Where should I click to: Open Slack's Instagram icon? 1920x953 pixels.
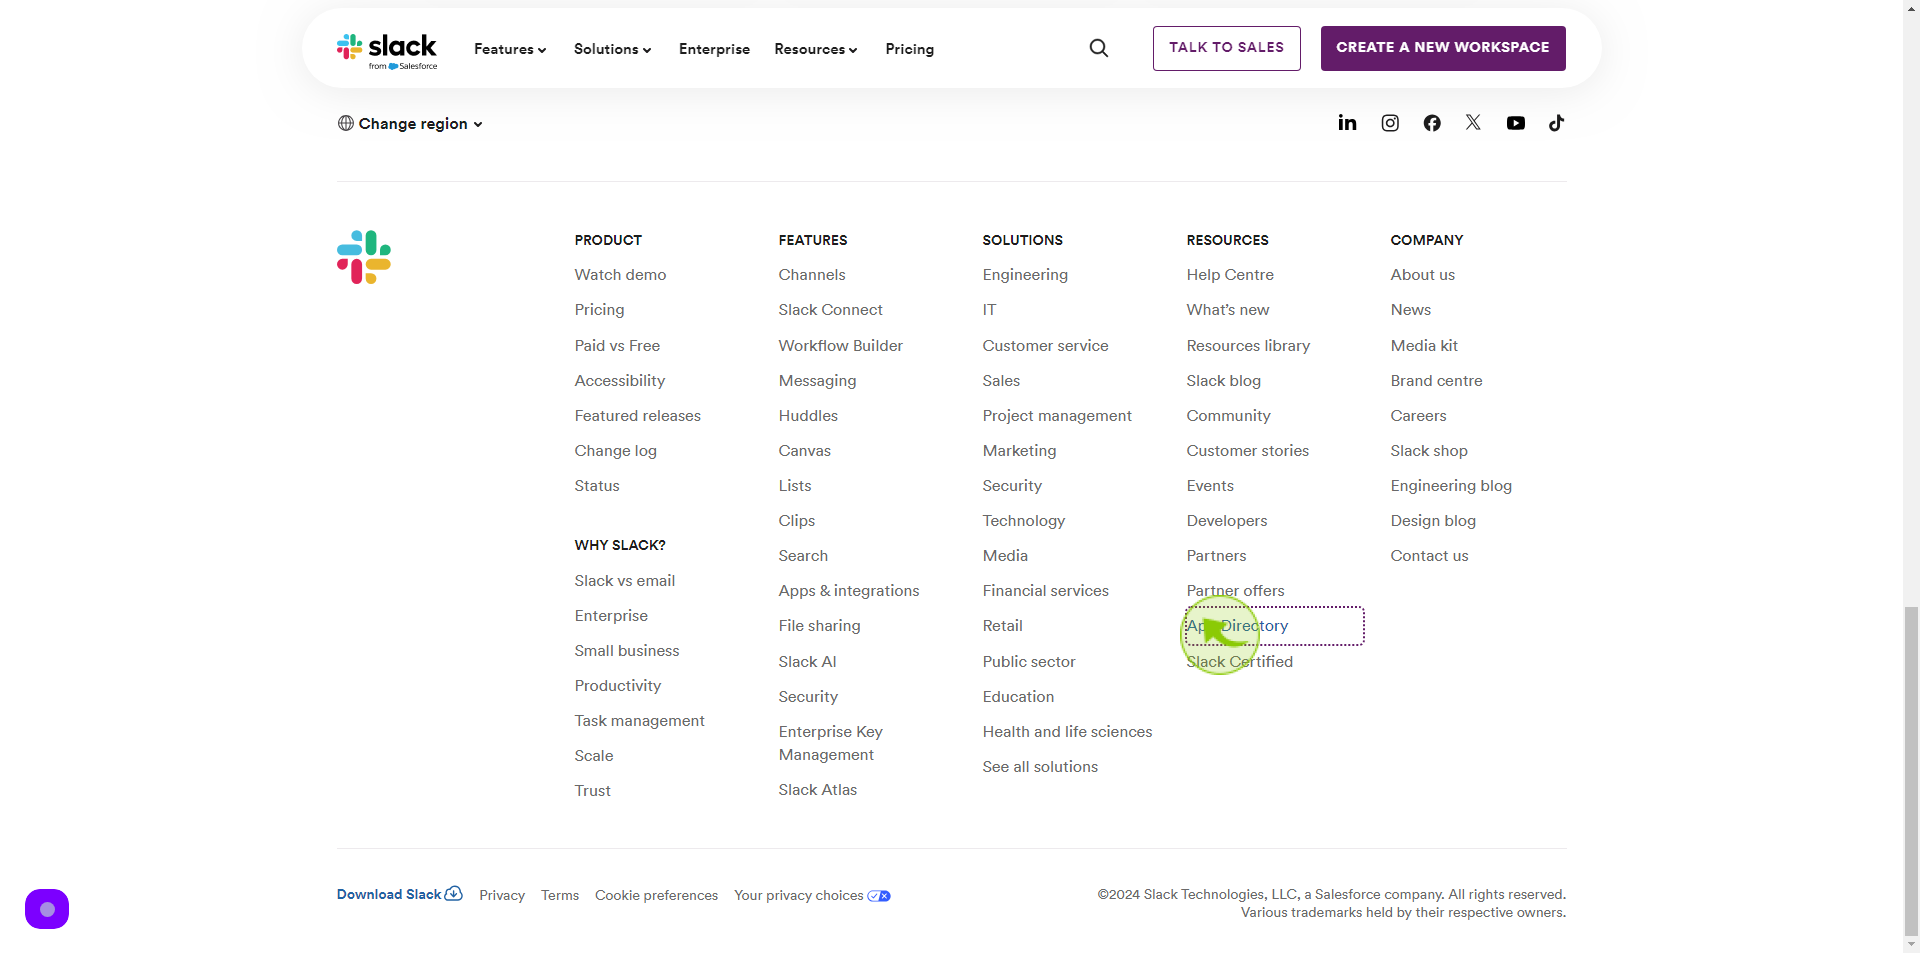point(1390,123)
